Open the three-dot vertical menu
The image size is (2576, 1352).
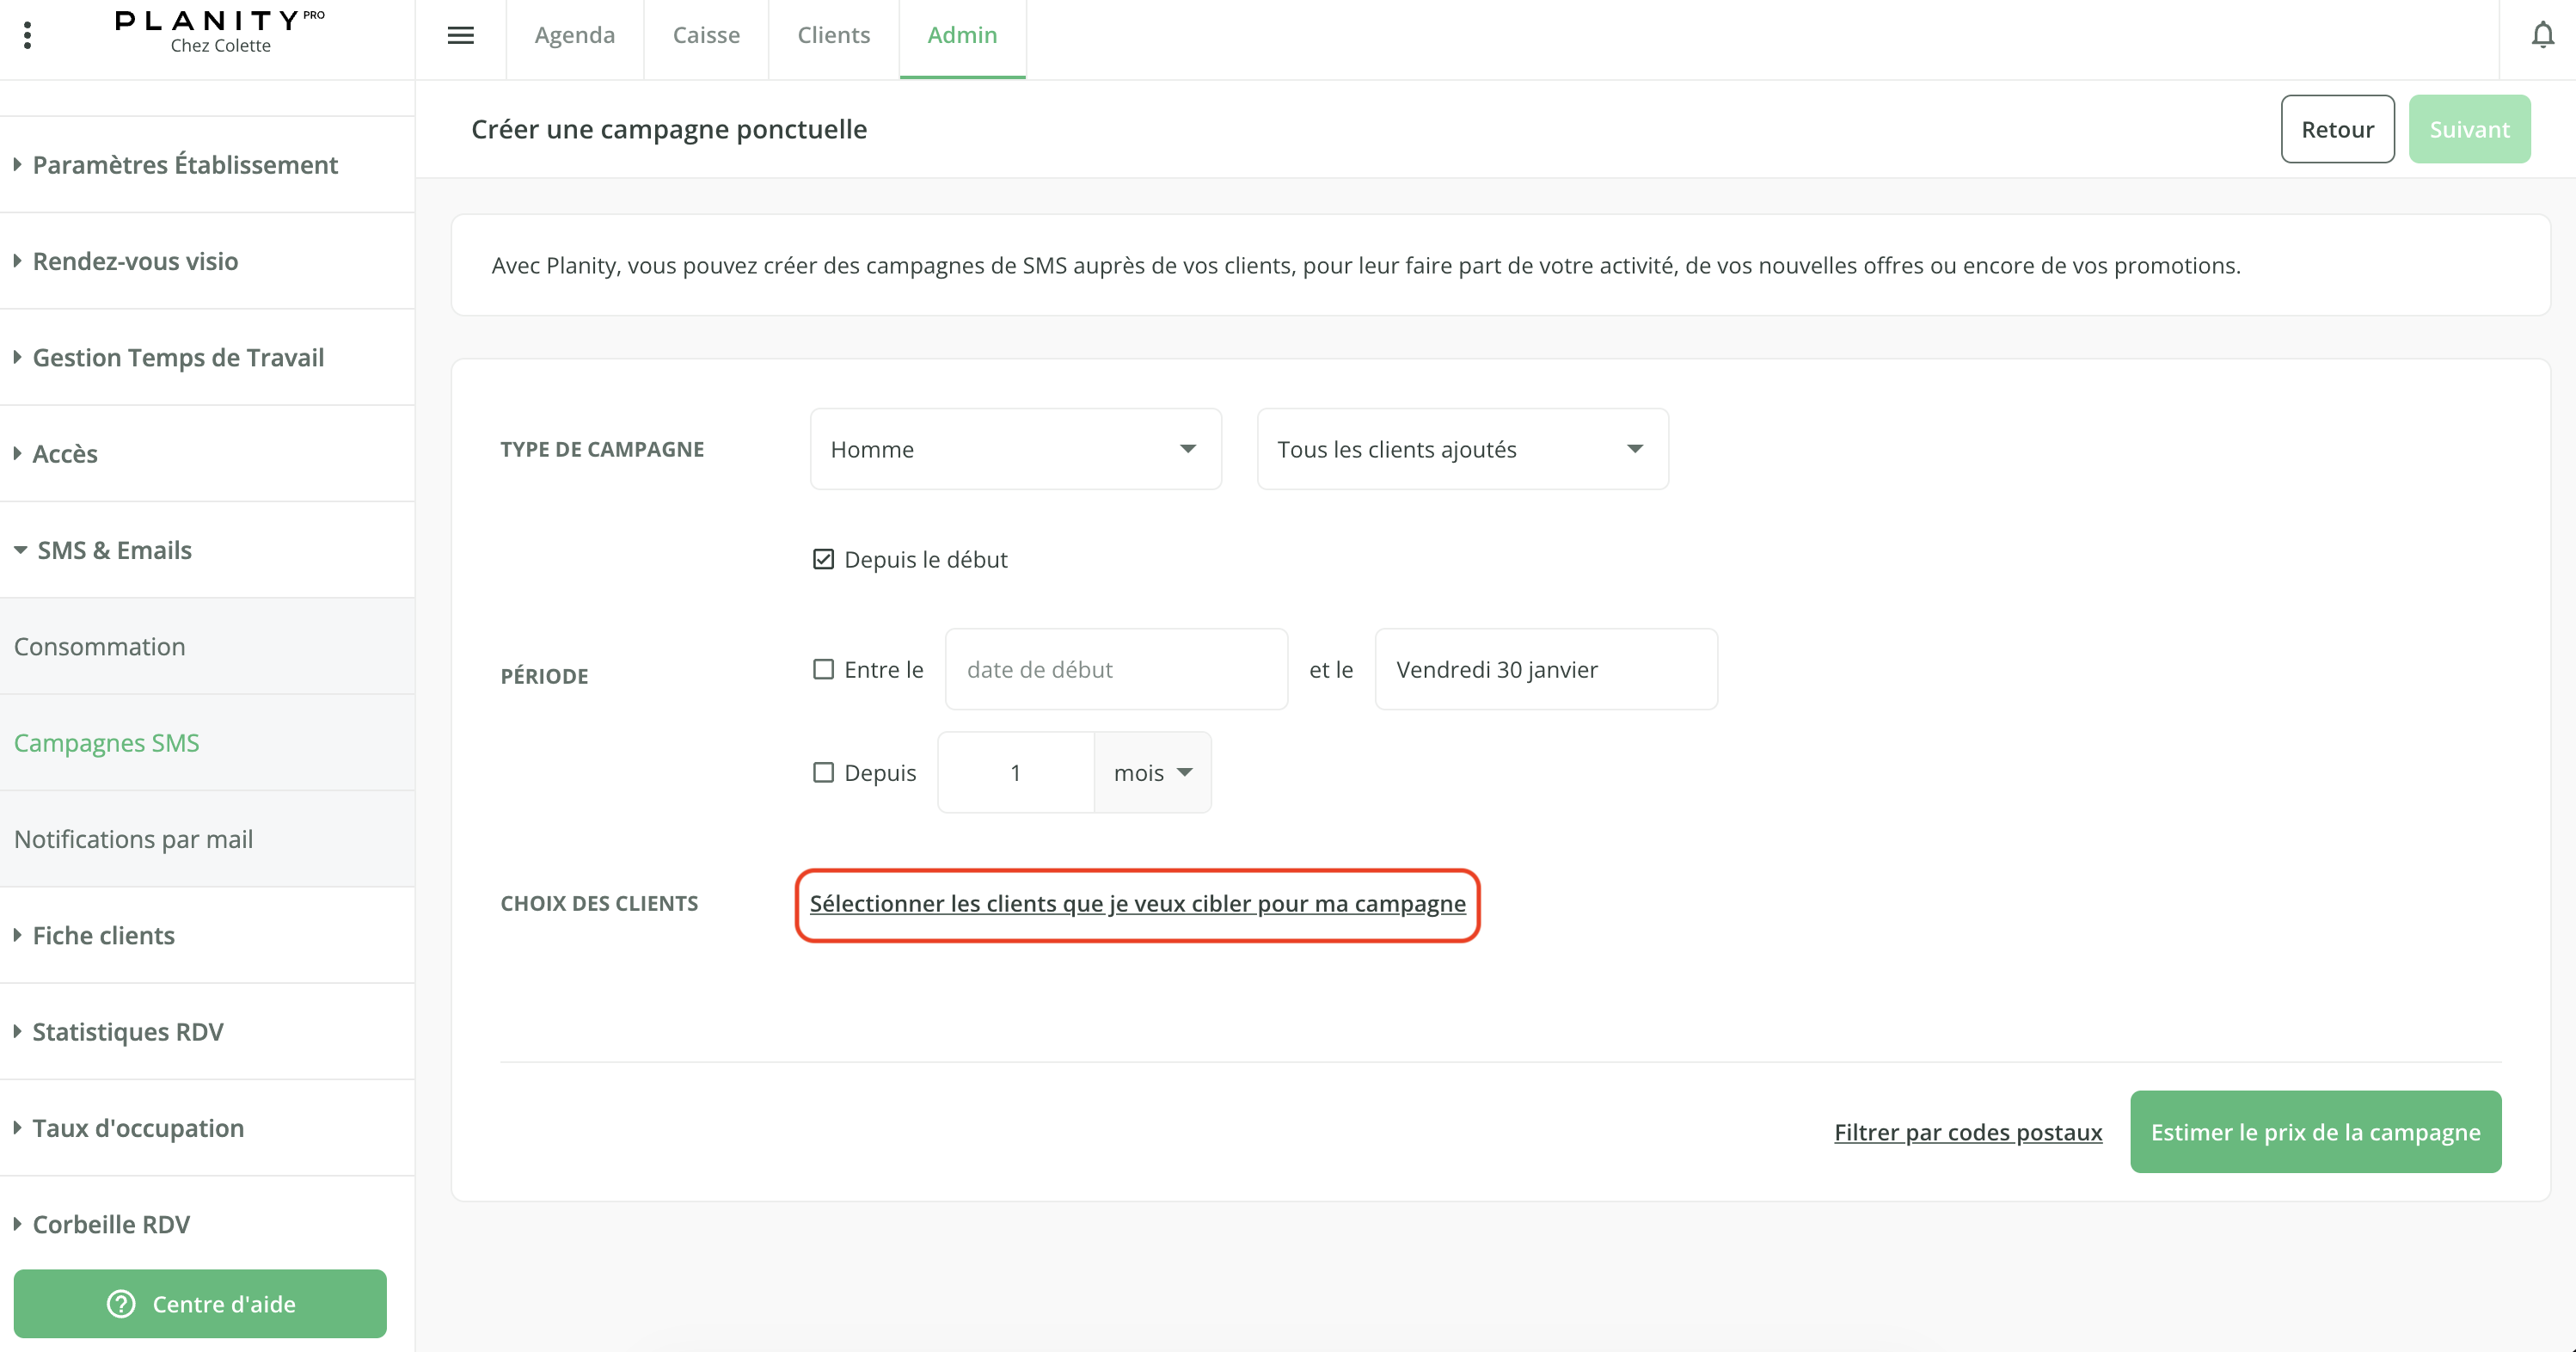(x=27, y=36)
